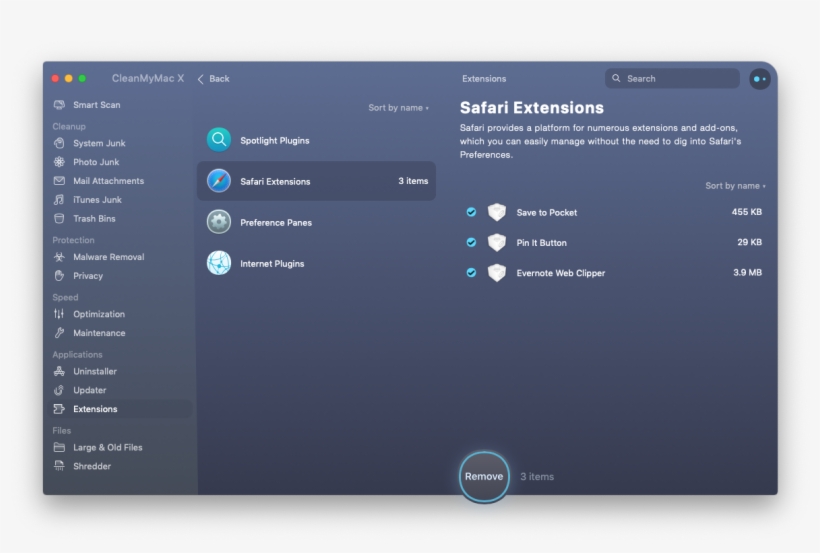Select Internet Plugins category
The image size is (820, 553).
[316, 263]
